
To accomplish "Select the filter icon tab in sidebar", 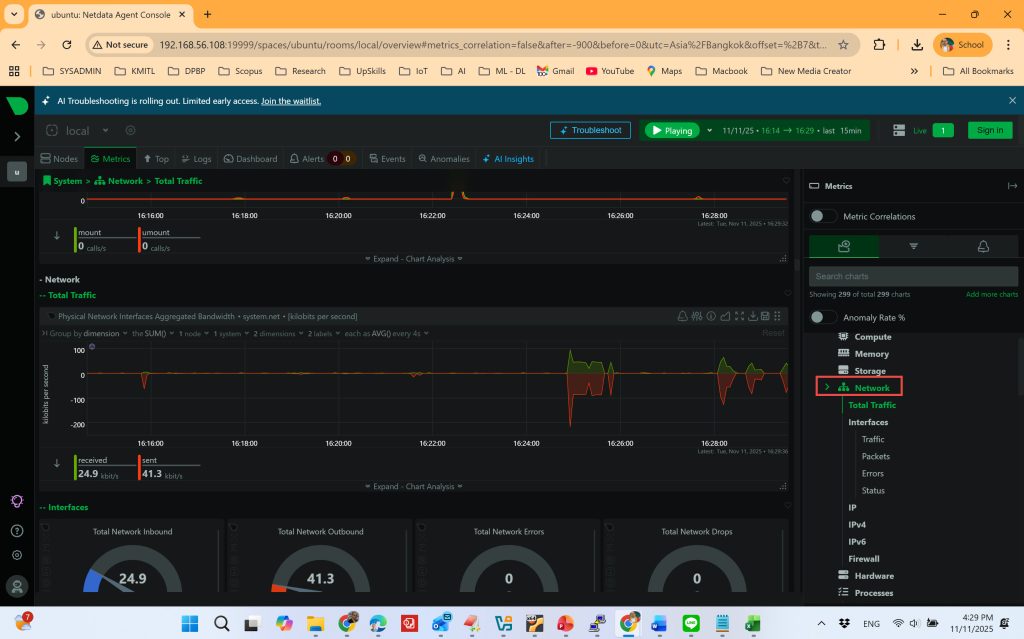I will (x=913, y=246).
